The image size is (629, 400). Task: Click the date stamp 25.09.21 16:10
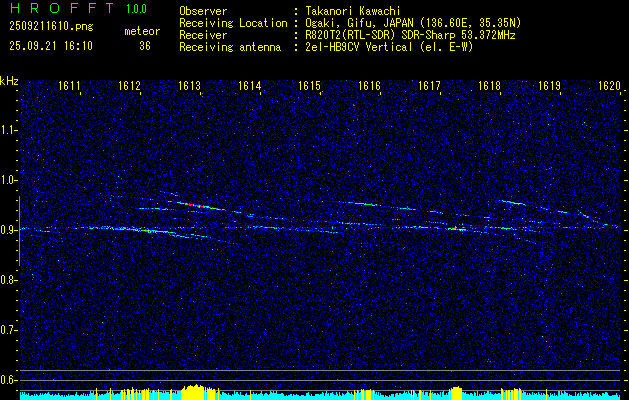[x=51, y=46]
